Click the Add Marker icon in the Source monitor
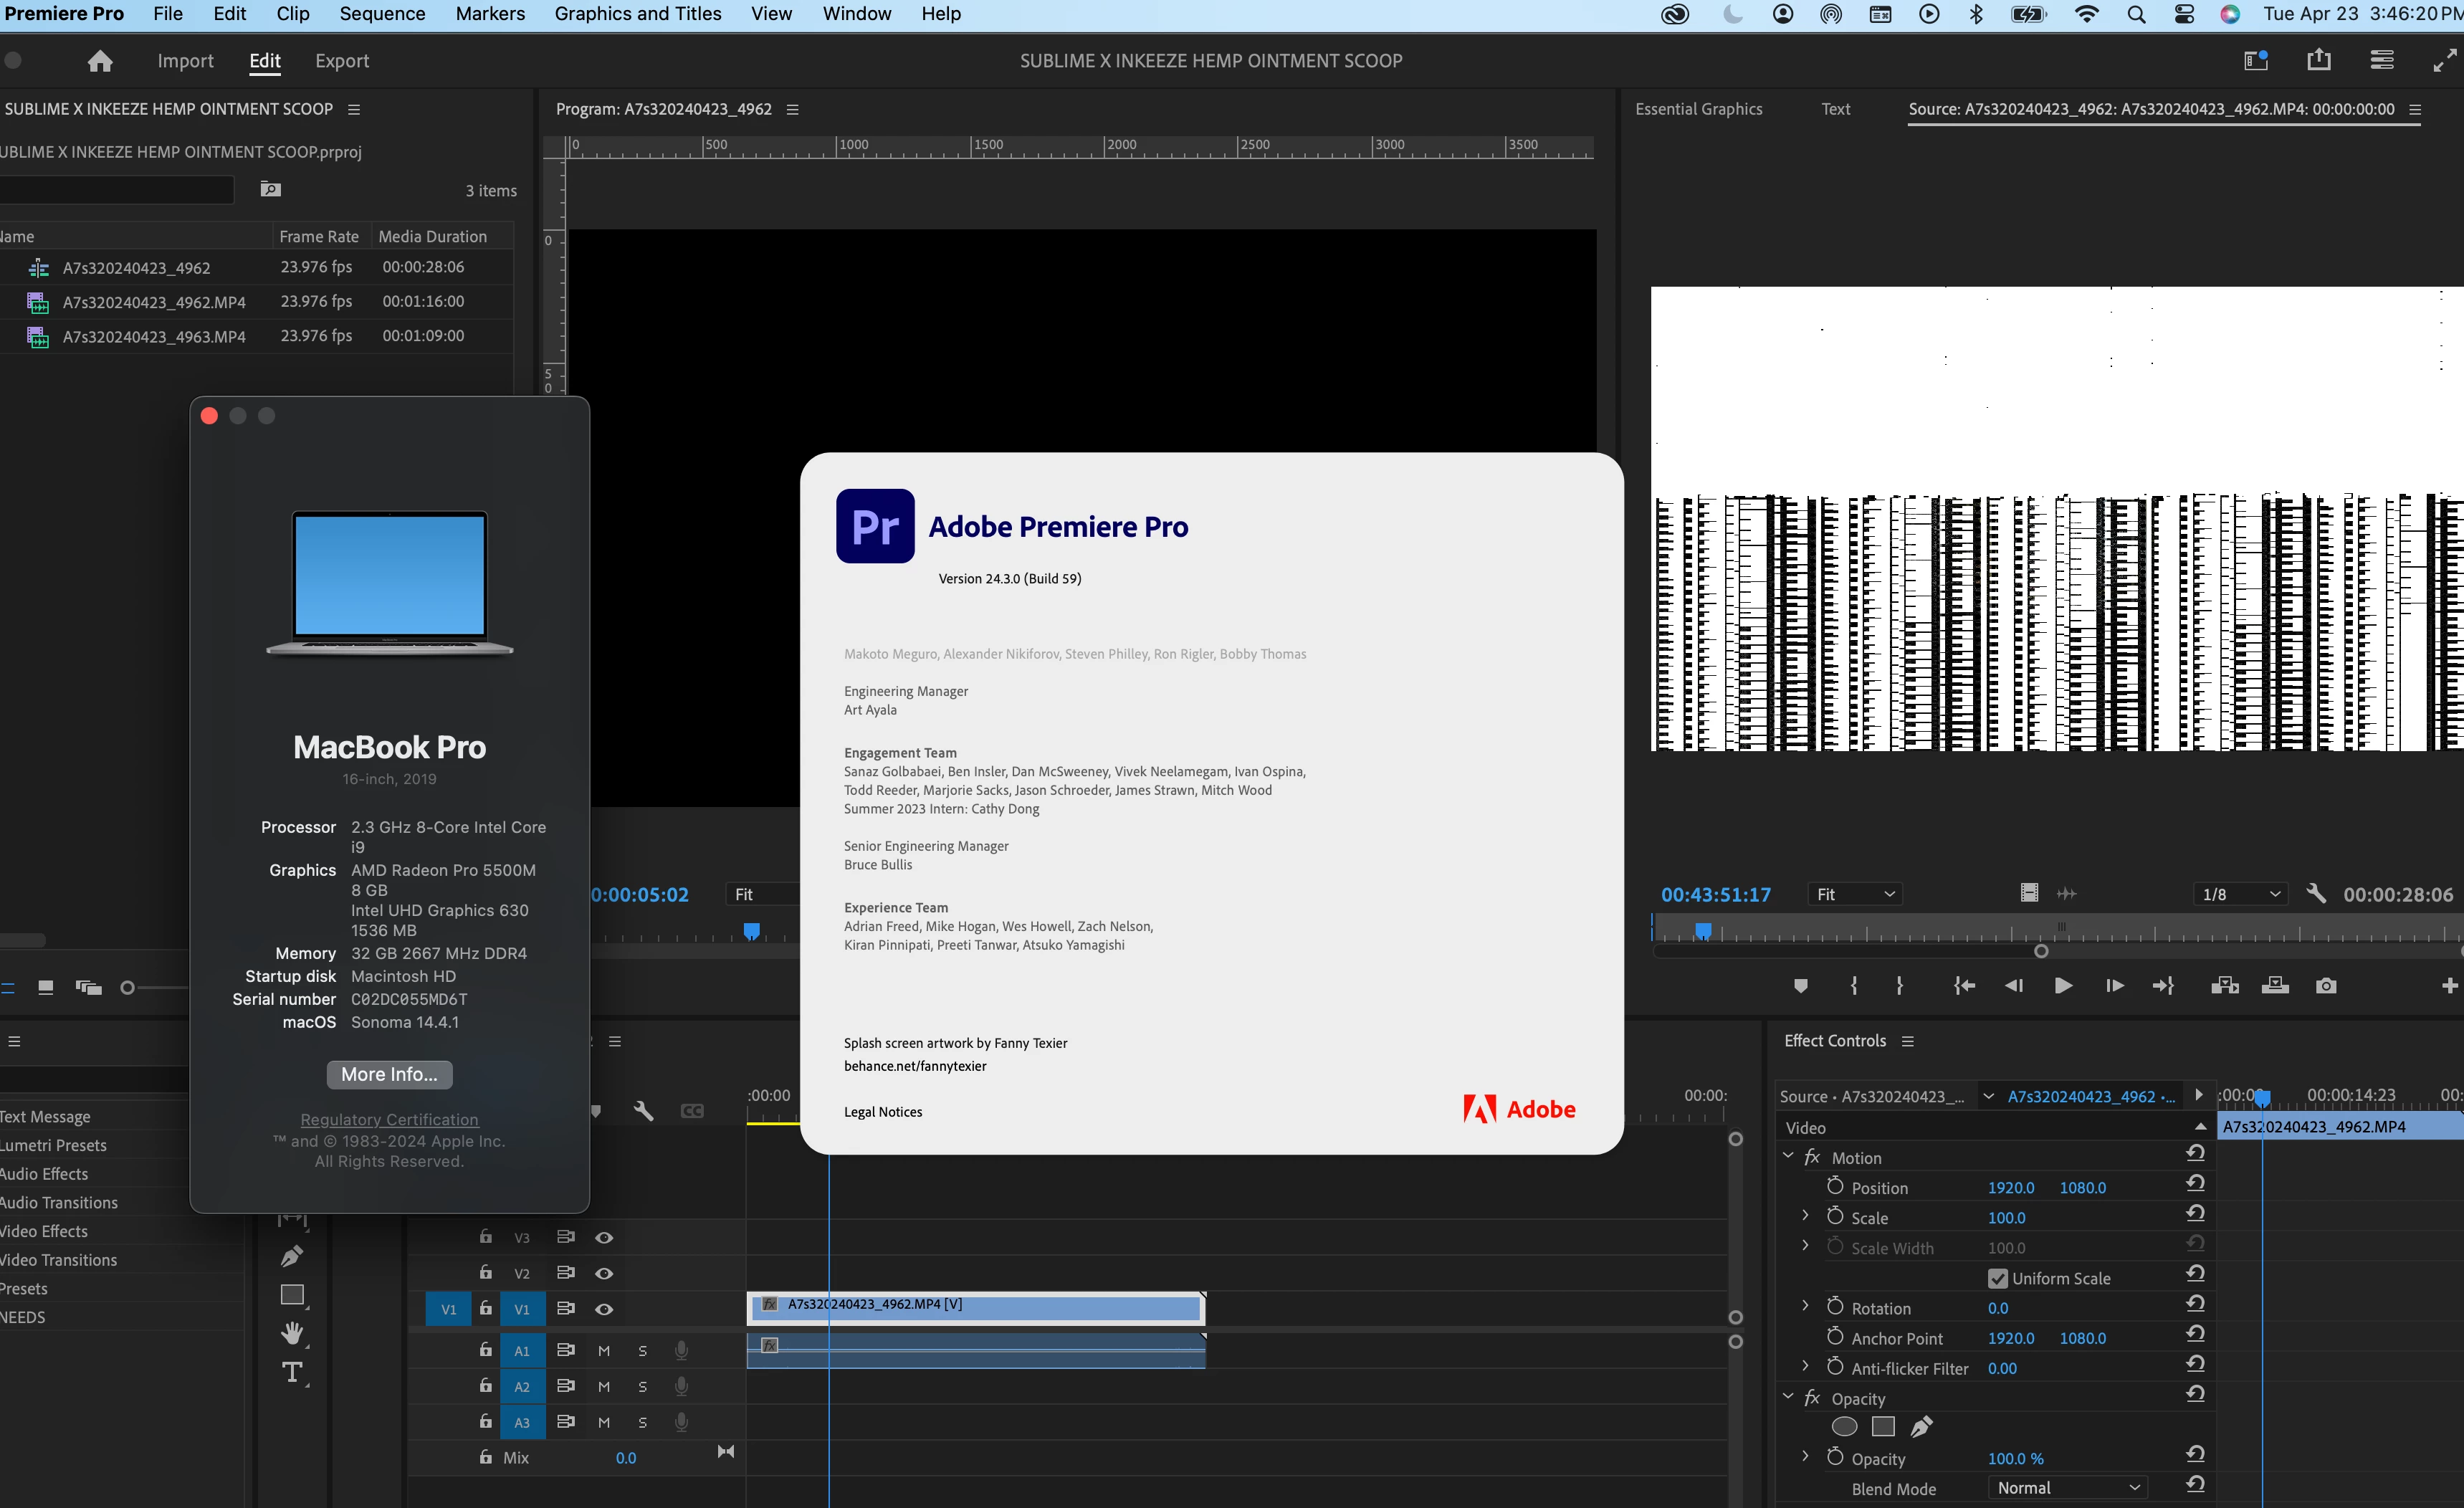Viewport: 2464px width, 1508px height. tap(1800, 986)
